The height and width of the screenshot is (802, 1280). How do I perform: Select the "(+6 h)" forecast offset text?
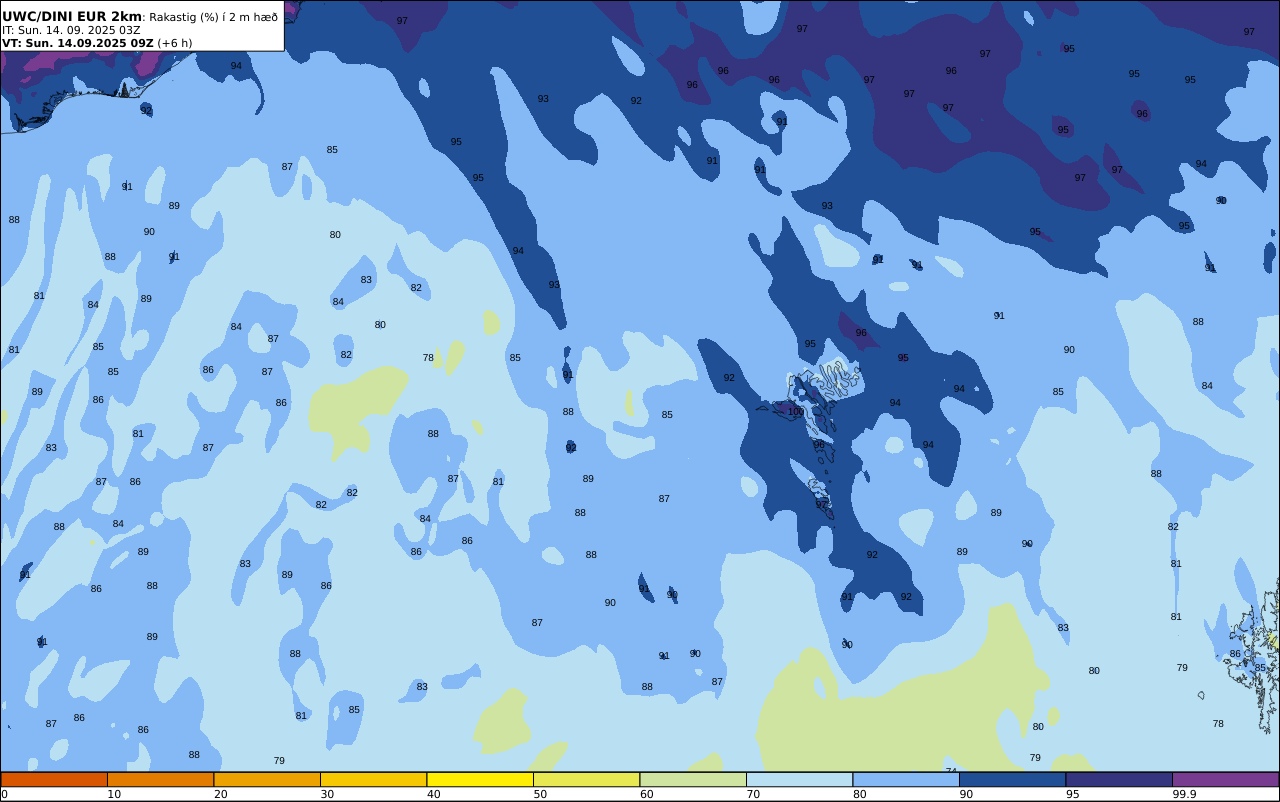(x=175, y=43)
